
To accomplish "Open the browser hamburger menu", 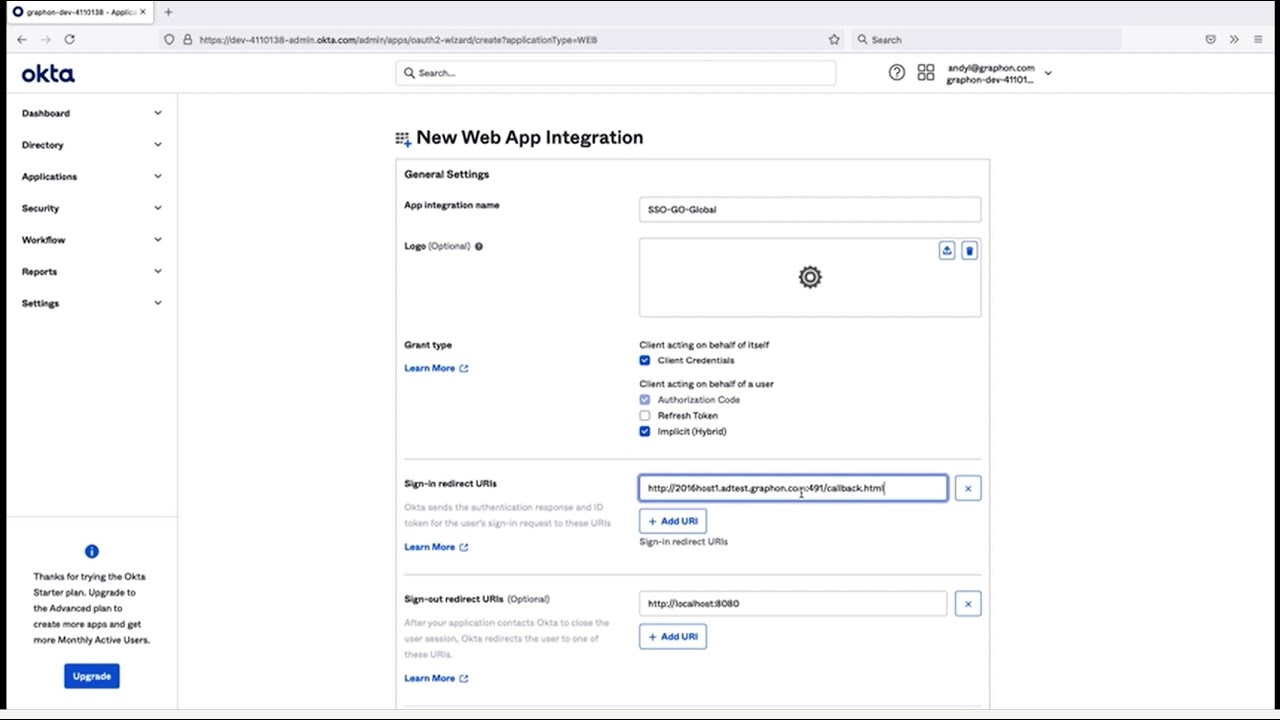I will pos(1258,40).
